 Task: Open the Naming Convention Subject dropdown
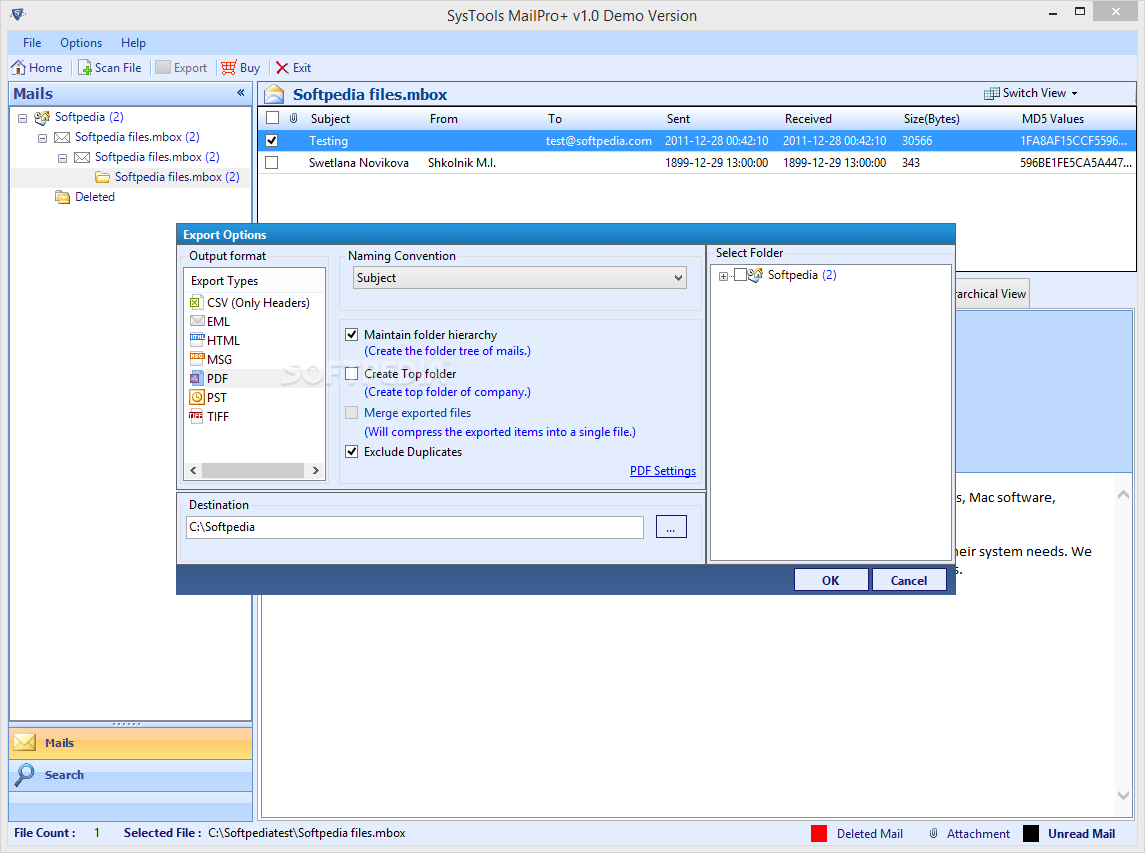pyautogui.click(x=520, y=278)
